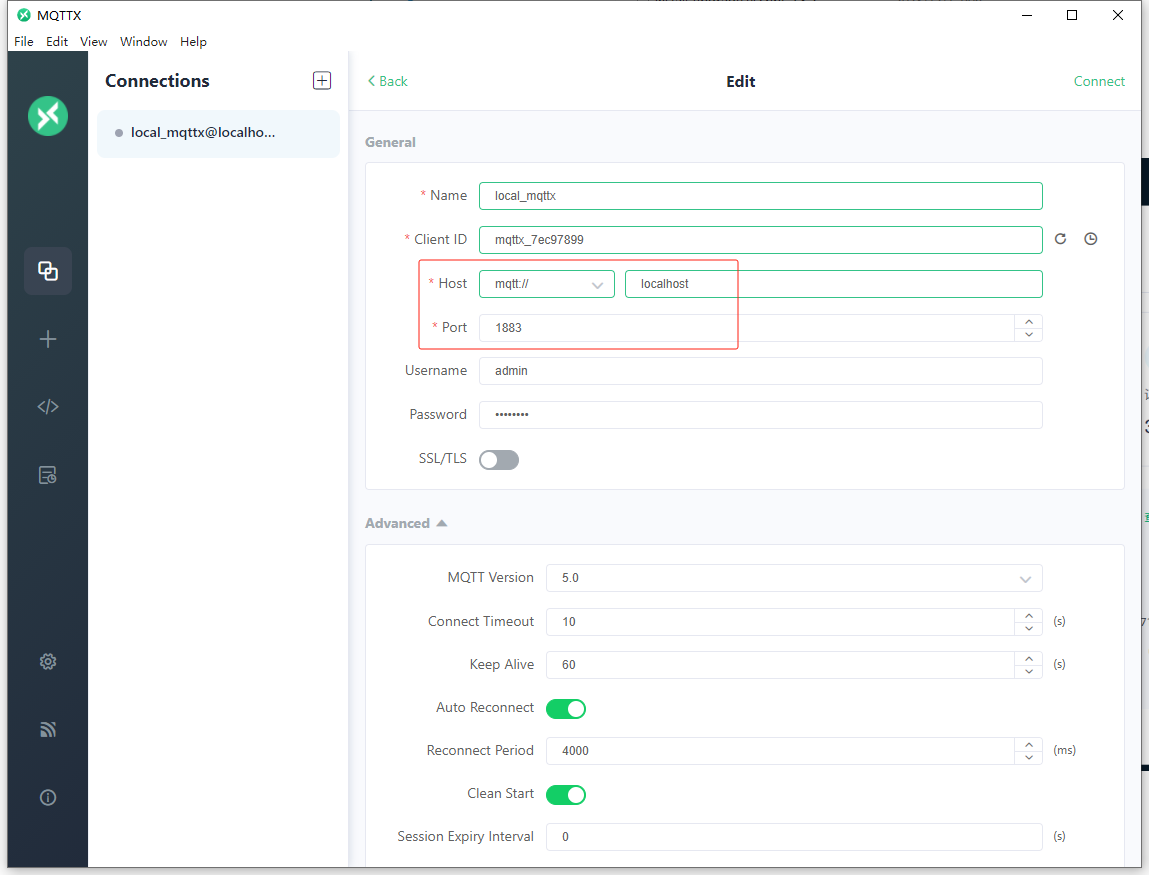
Task: Toggle the SSL/TLS switch
Action: pos(499,460)
